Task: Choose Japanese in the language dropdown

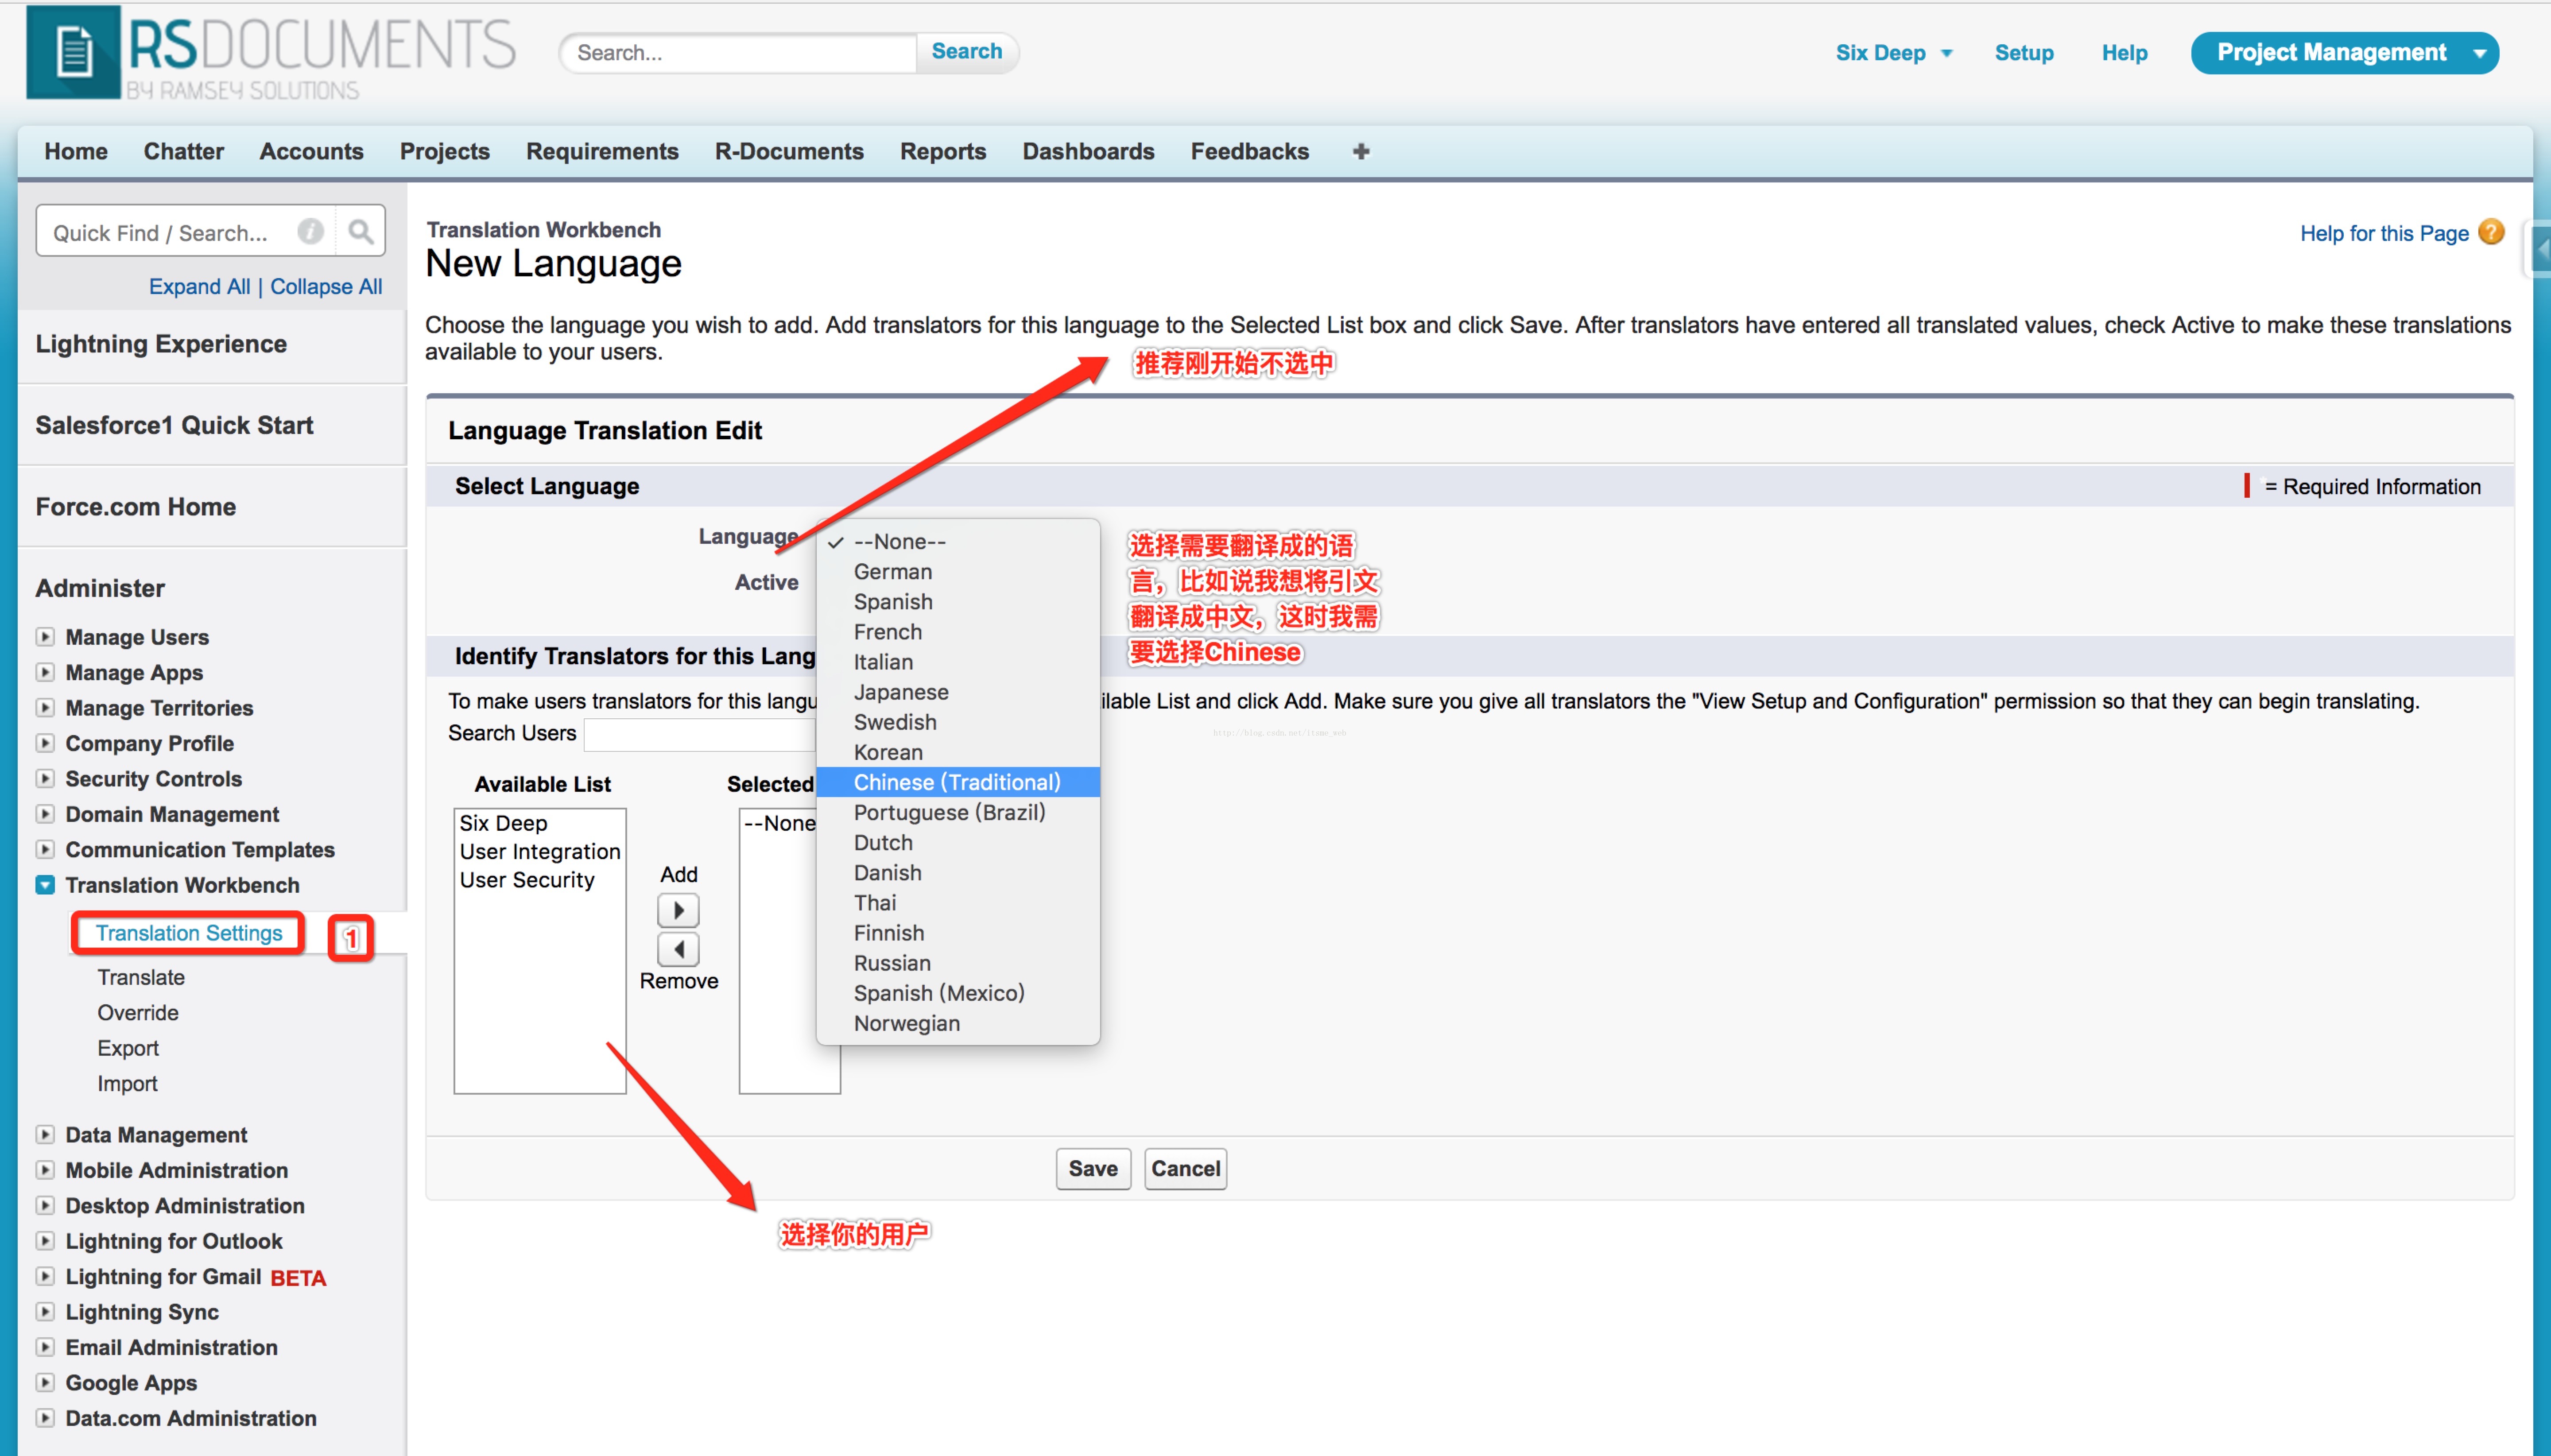Action: point(900,692)
